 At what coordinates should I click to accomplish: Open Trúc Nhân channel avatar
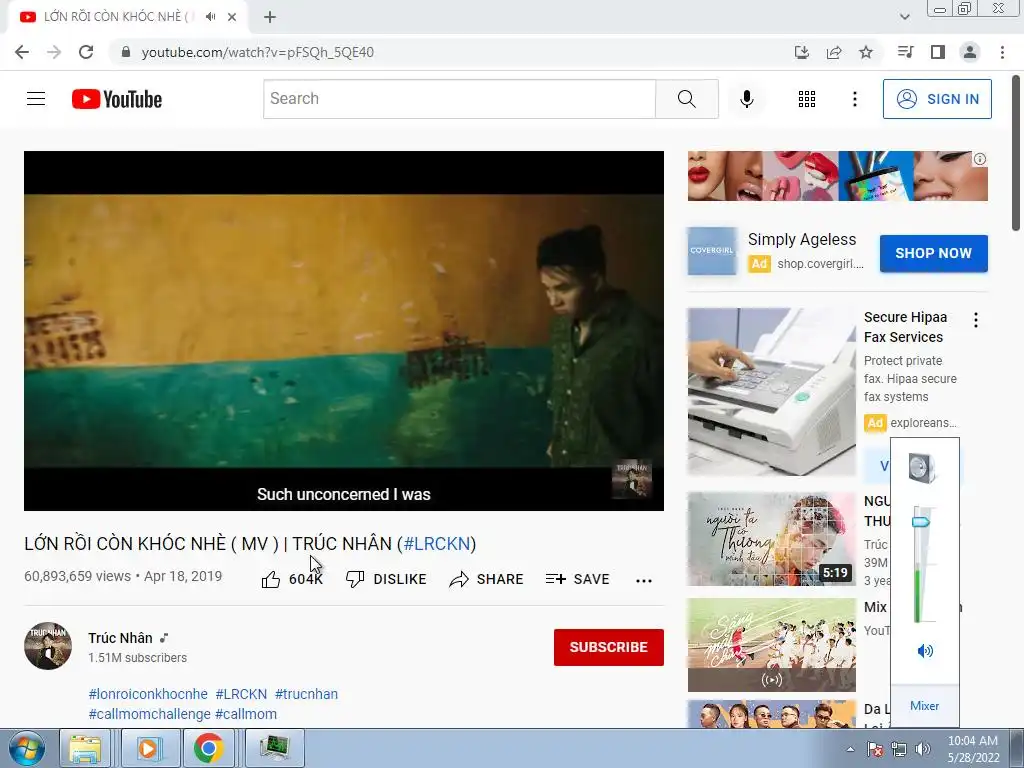coord(48,646)
